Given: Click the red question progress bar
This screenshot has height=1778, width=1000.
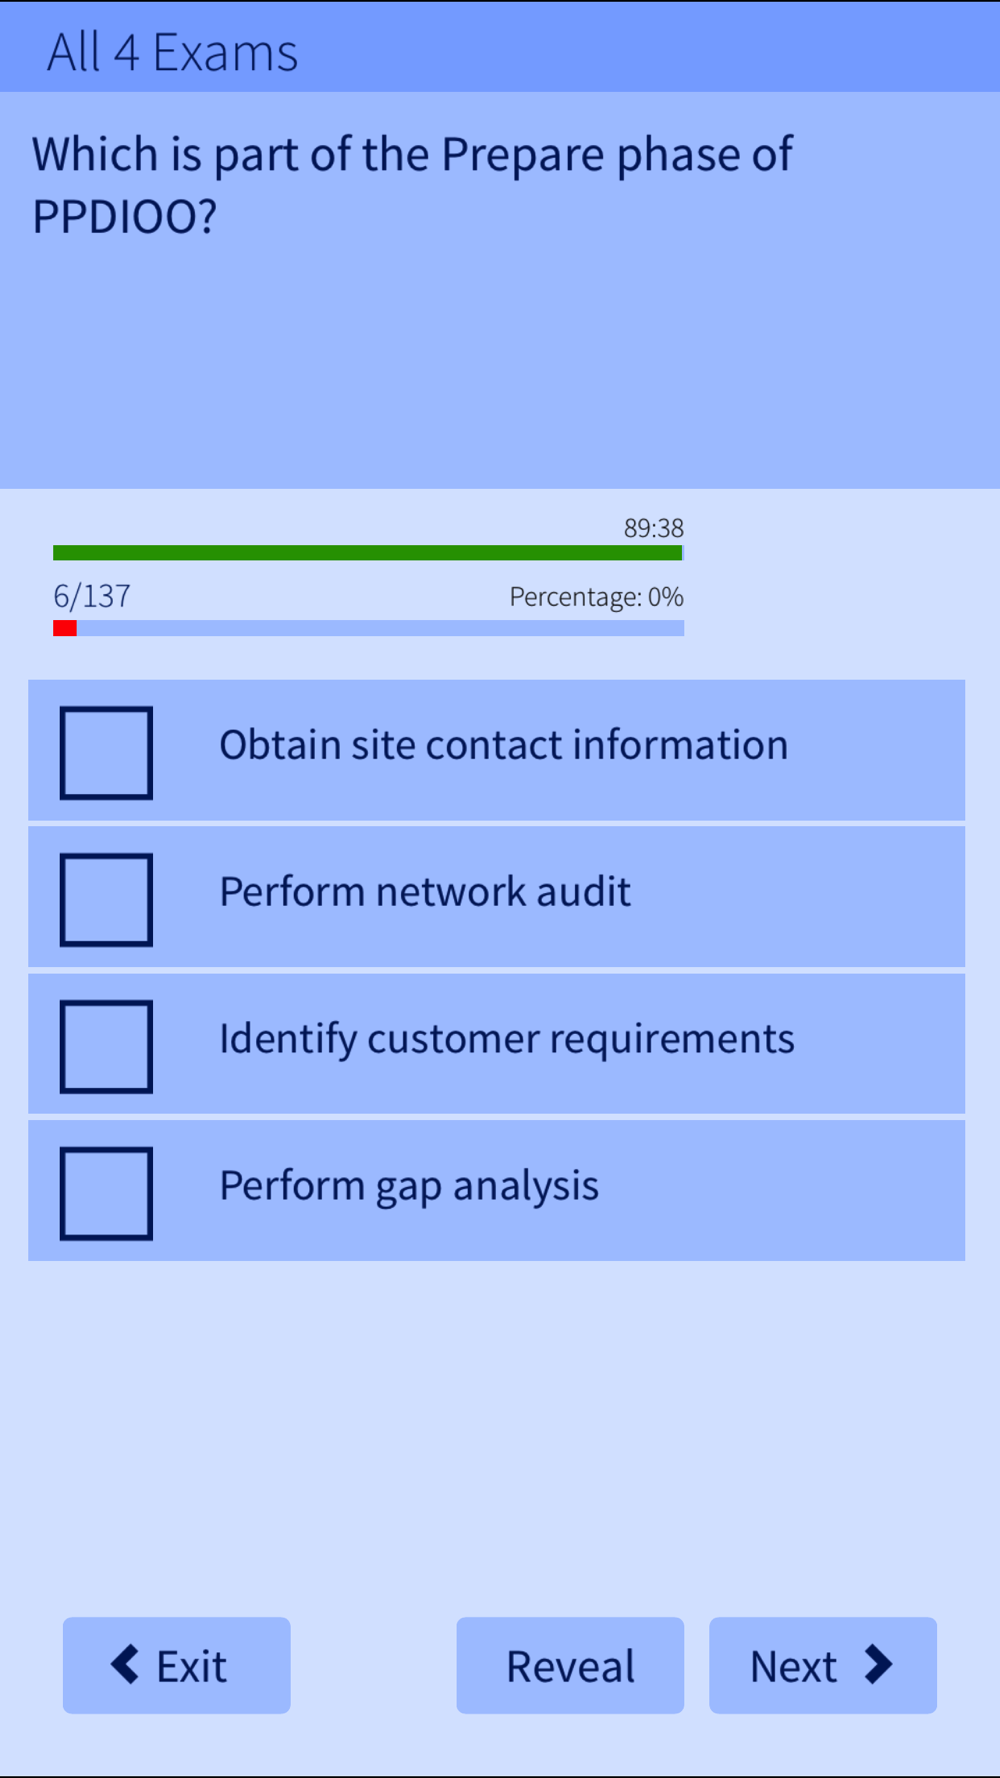Looking at the screenshot, I should point(65,628).
